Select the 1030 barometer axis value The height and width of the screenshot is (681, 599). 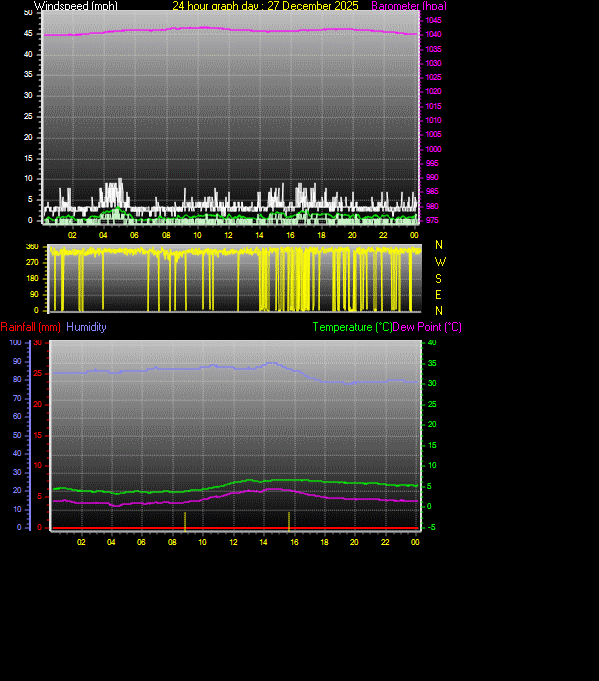point(433,63)
